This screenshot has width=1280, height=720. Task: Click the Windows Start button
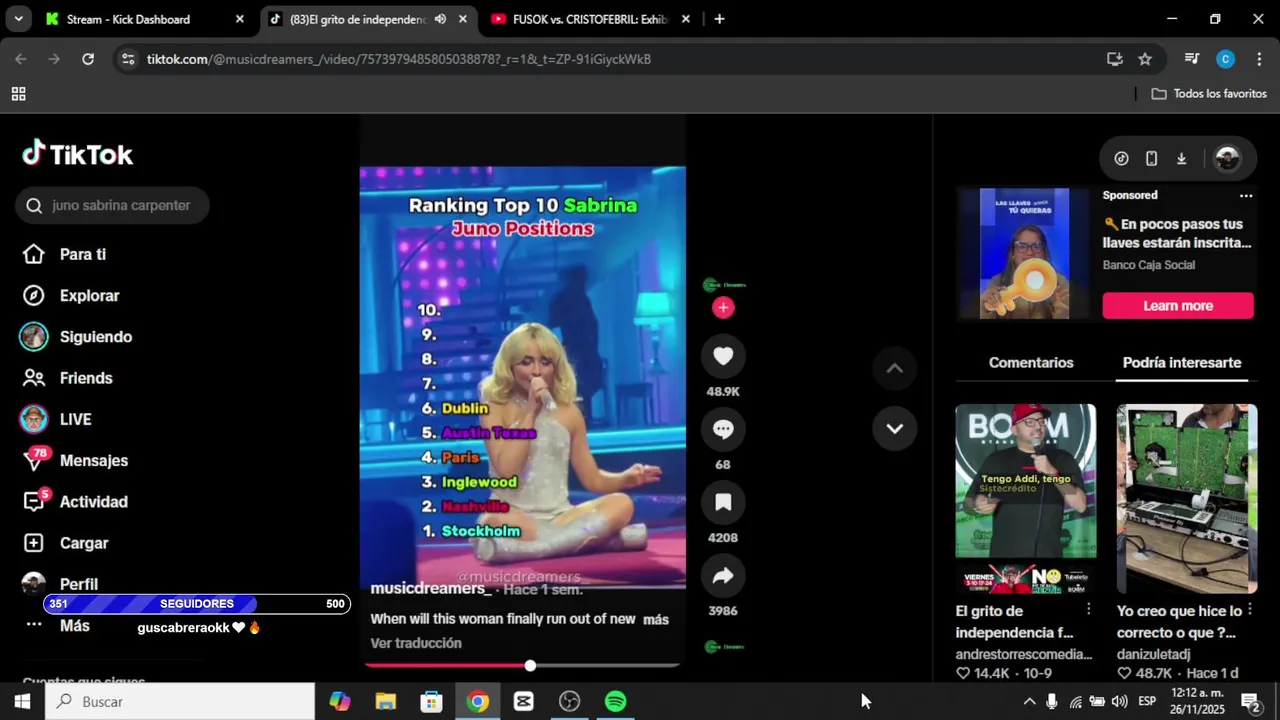point(22,702)
